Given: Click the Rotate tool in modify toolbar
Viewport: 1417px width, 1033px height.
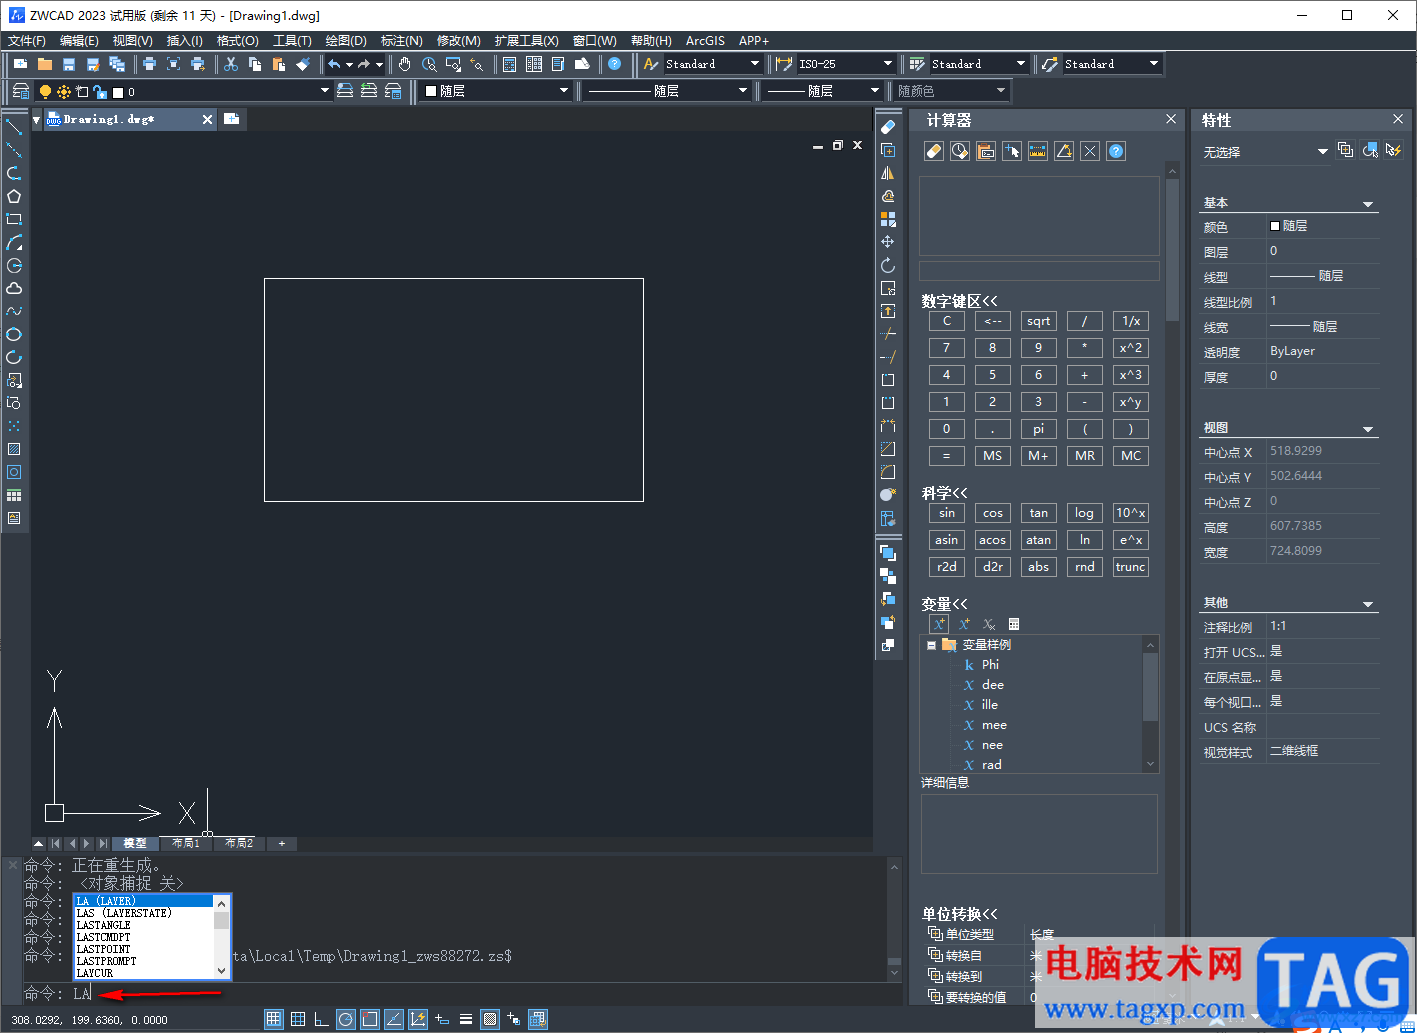Looking at the screenshot, I should (888, 265).
